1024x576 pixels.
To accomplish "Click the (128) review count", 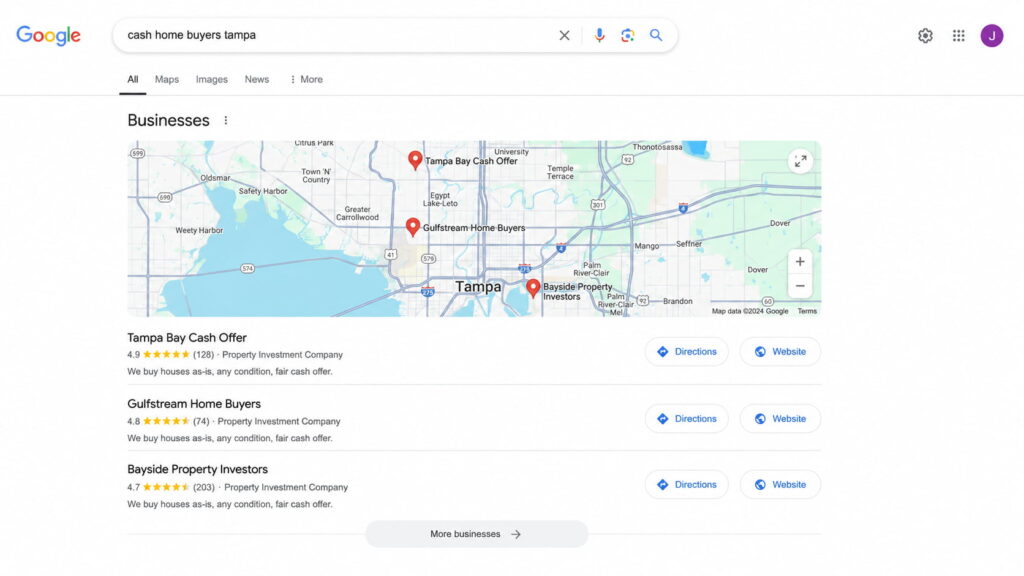I will pyautogui.click(x=203, y=355).
